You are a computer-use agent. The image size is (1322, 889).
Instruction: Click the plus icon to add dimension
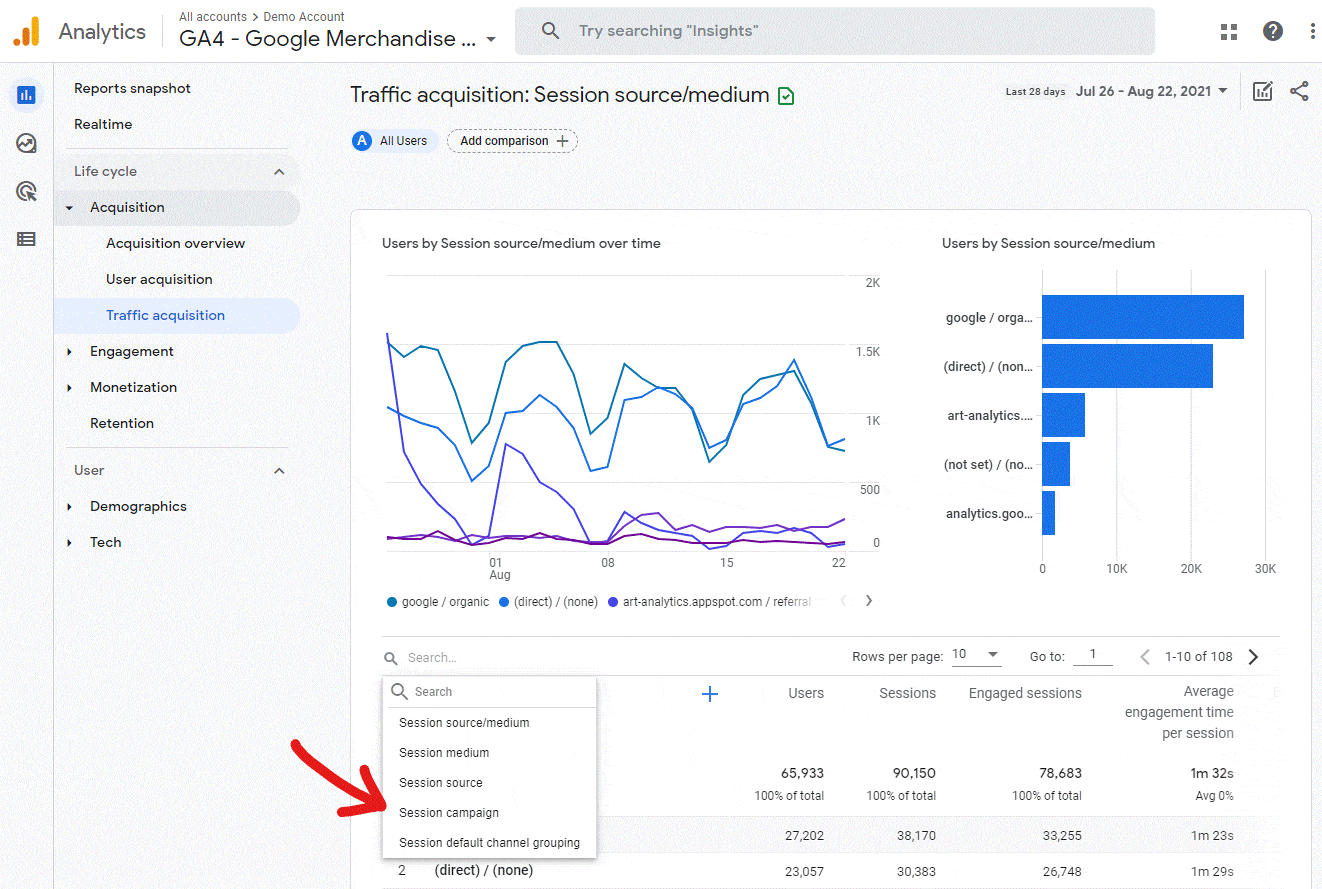point(710,693)
